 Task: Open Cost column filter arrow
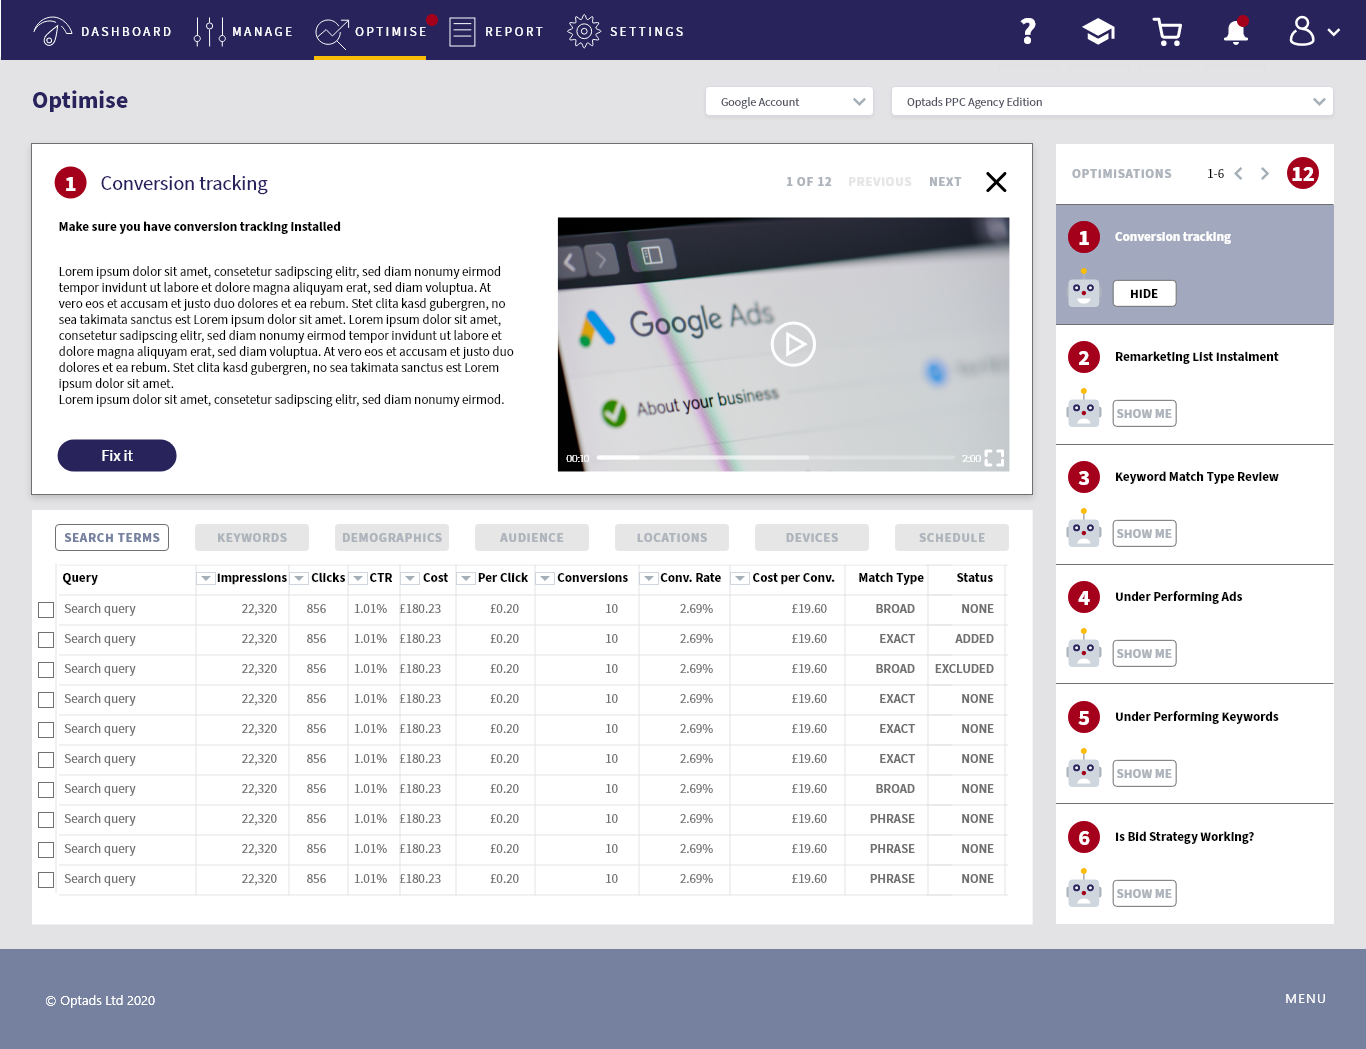410,578
